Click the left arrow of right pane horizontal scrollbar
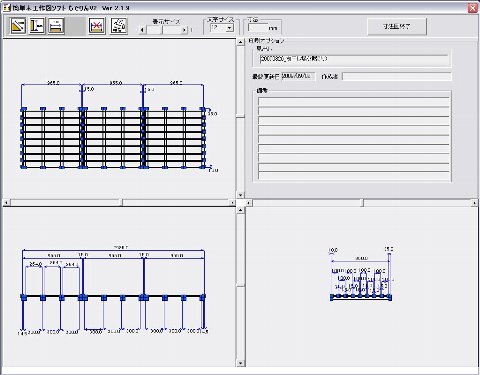 248,203
